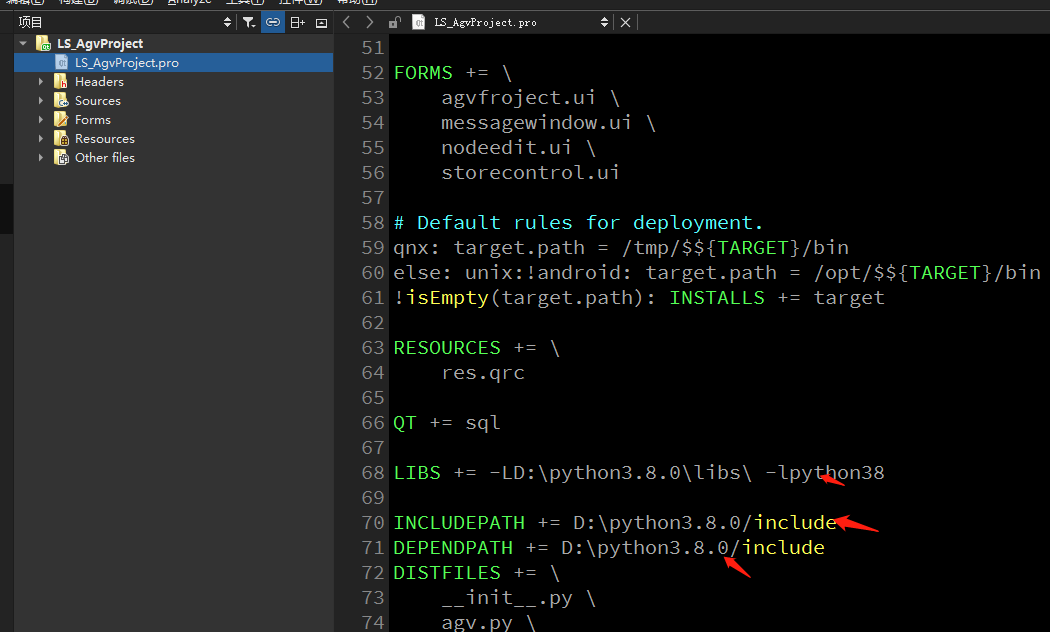Select the Other files label
This screenshot has width=1050, height=632.
click(104, 158)
